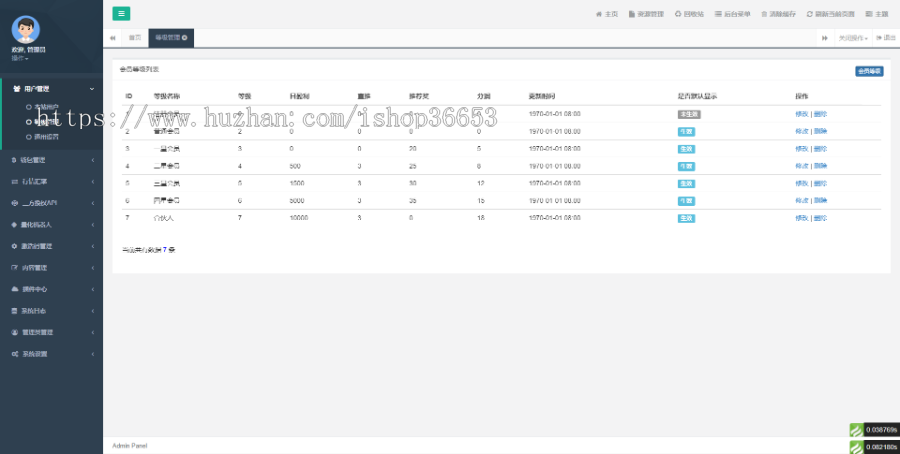Click 修改 for row ID 1
The image size is (900, 454).
click(x=802, y=114)
